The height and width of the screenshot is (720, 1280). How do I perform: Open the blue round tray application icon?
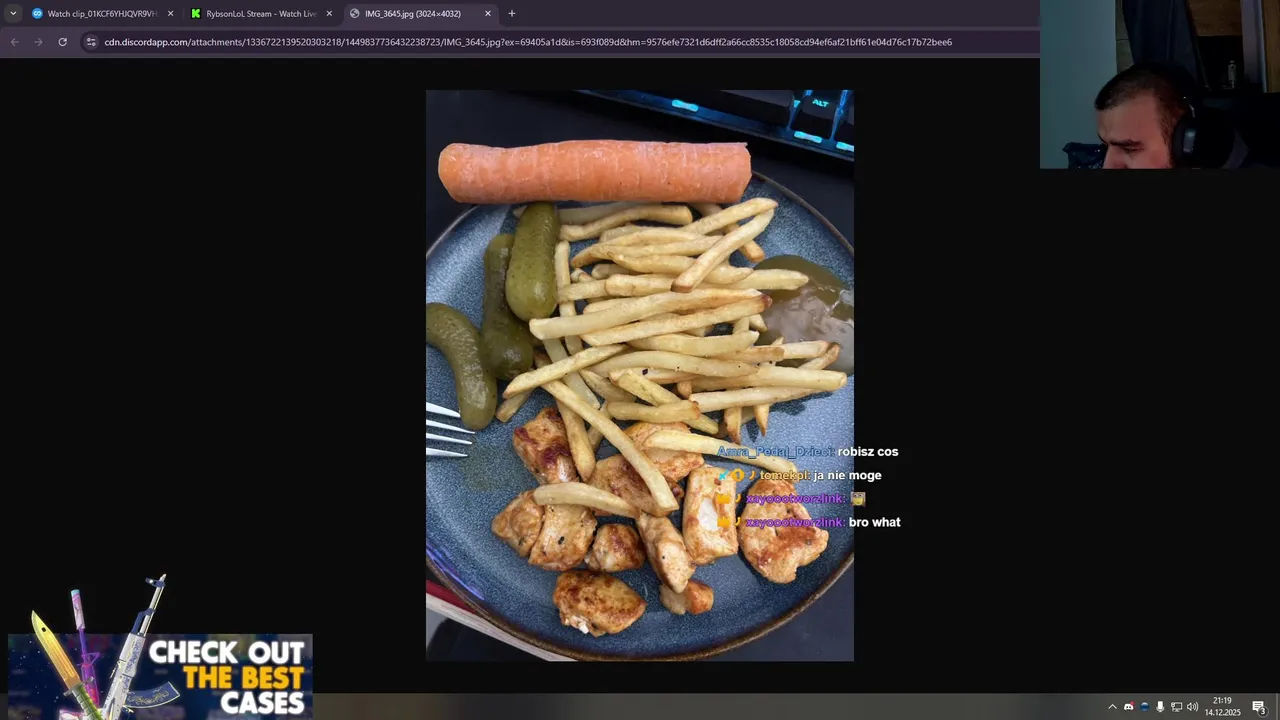tap(1144, 707)
